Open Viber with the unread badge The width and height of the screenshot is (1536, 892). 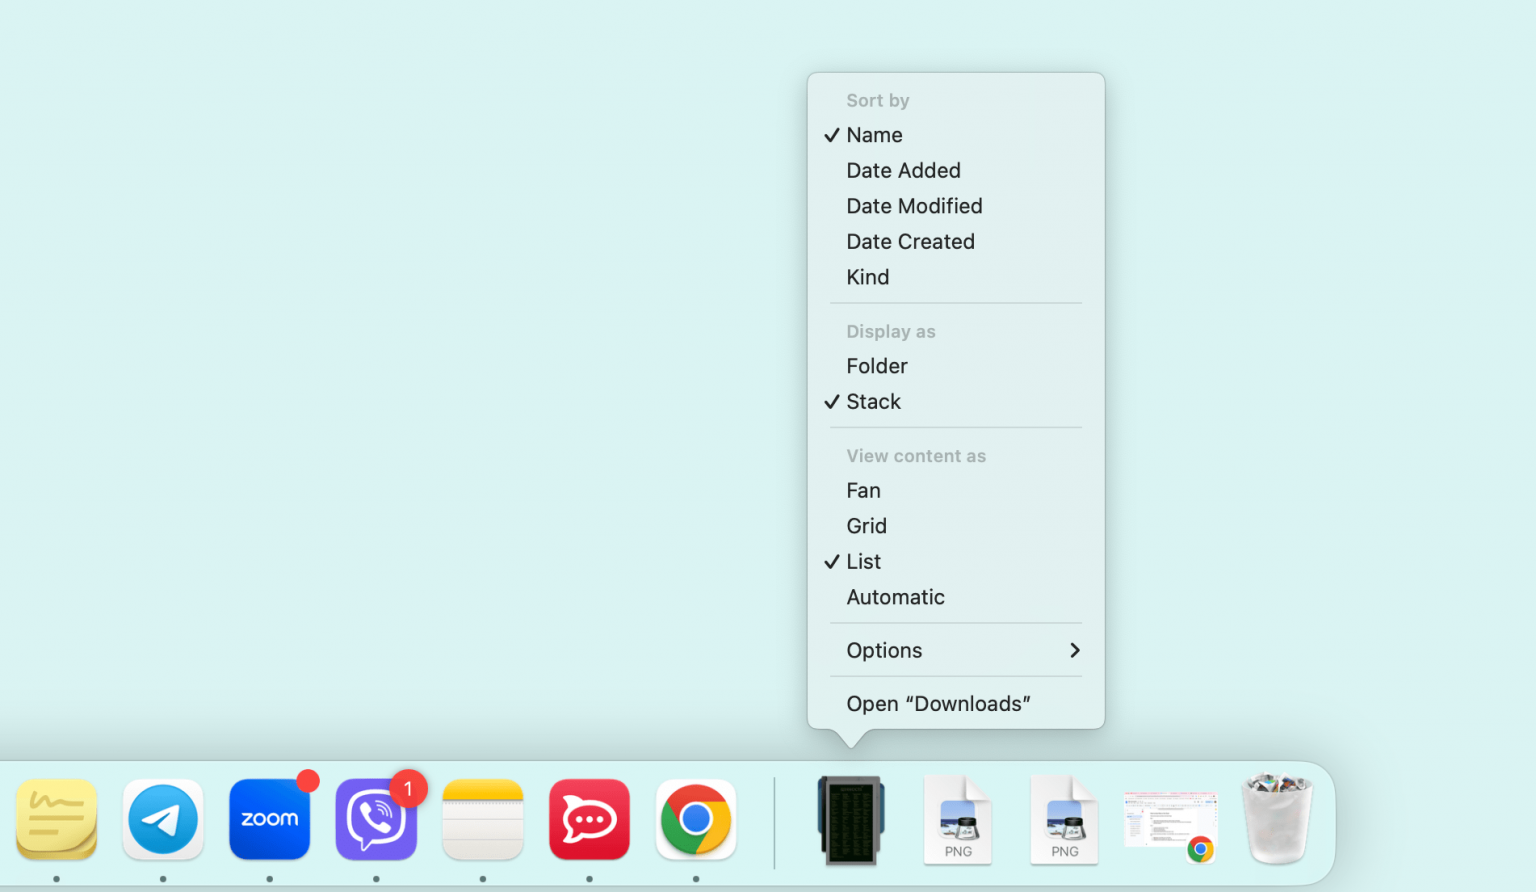tap(376, 820)
